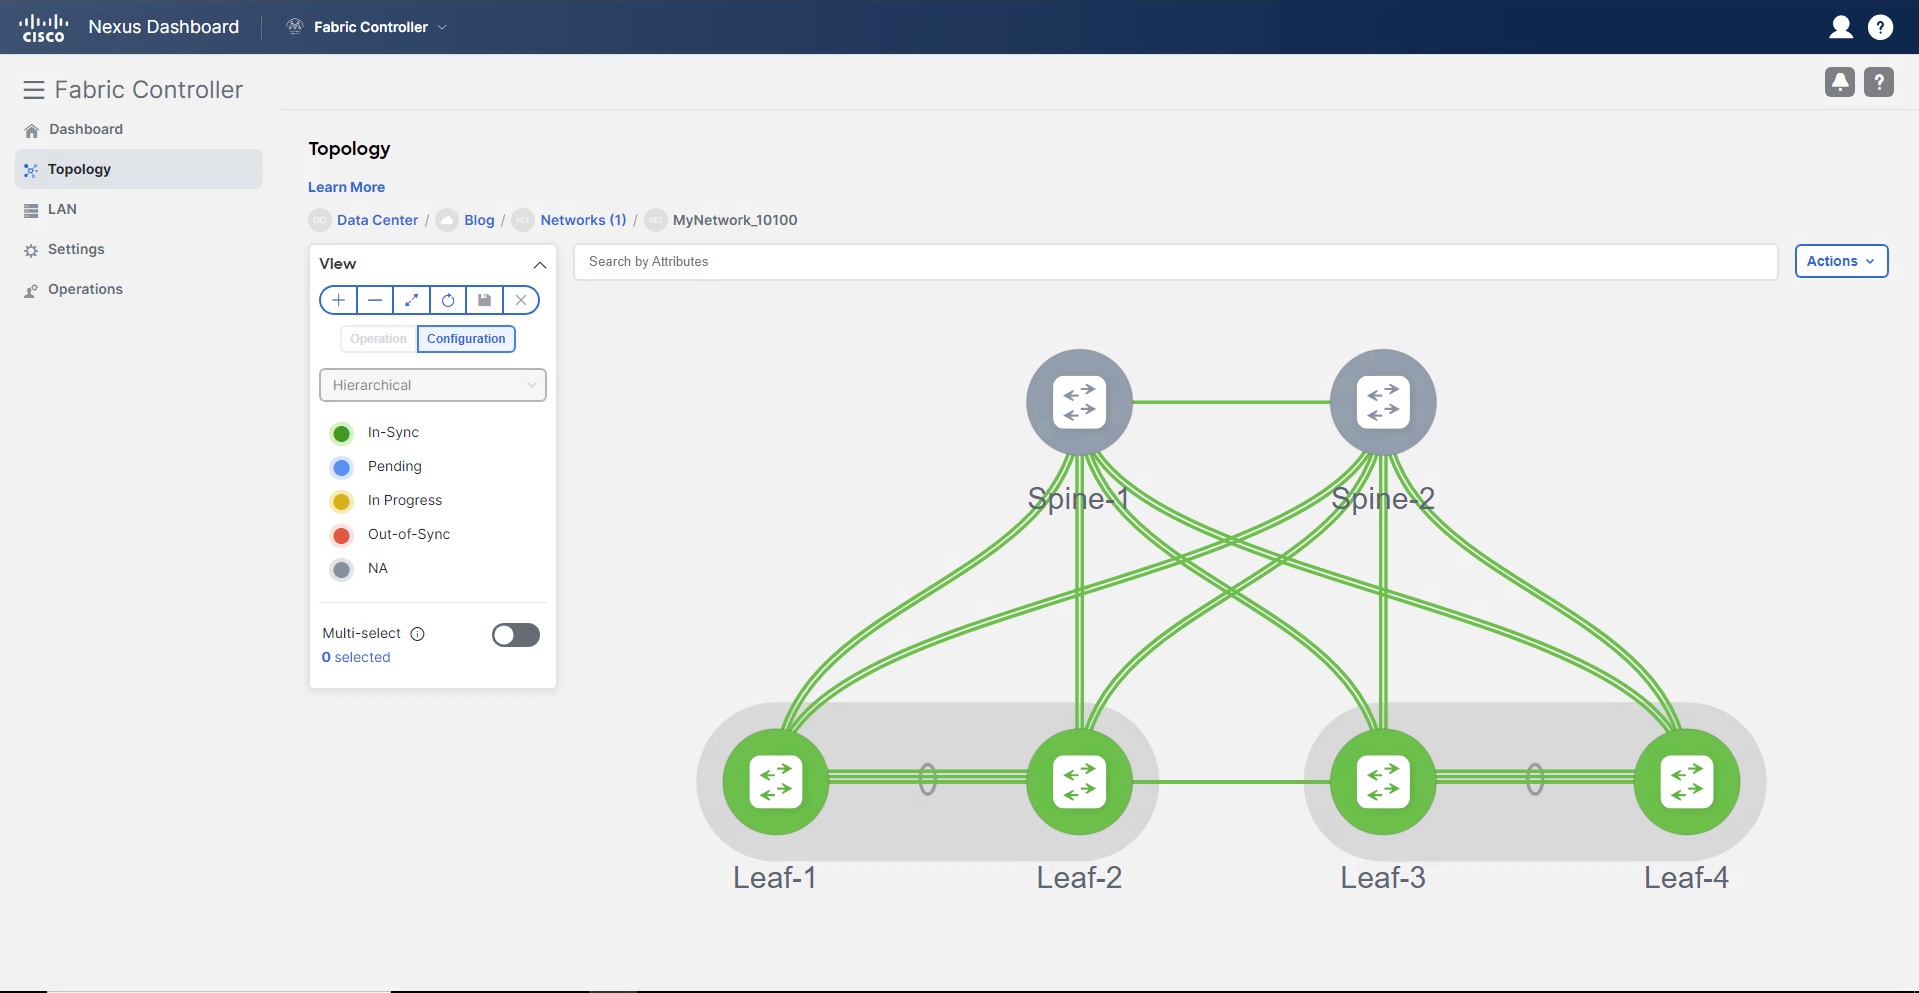Save the topology layout
1919x993 pixels.
484,300
